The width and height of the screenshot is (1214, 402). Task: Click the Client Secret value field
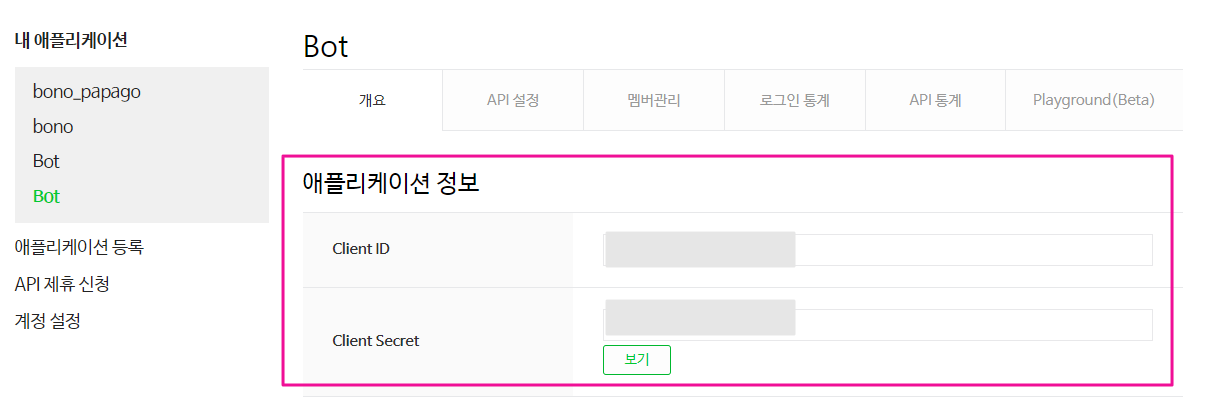click(877, 324)
